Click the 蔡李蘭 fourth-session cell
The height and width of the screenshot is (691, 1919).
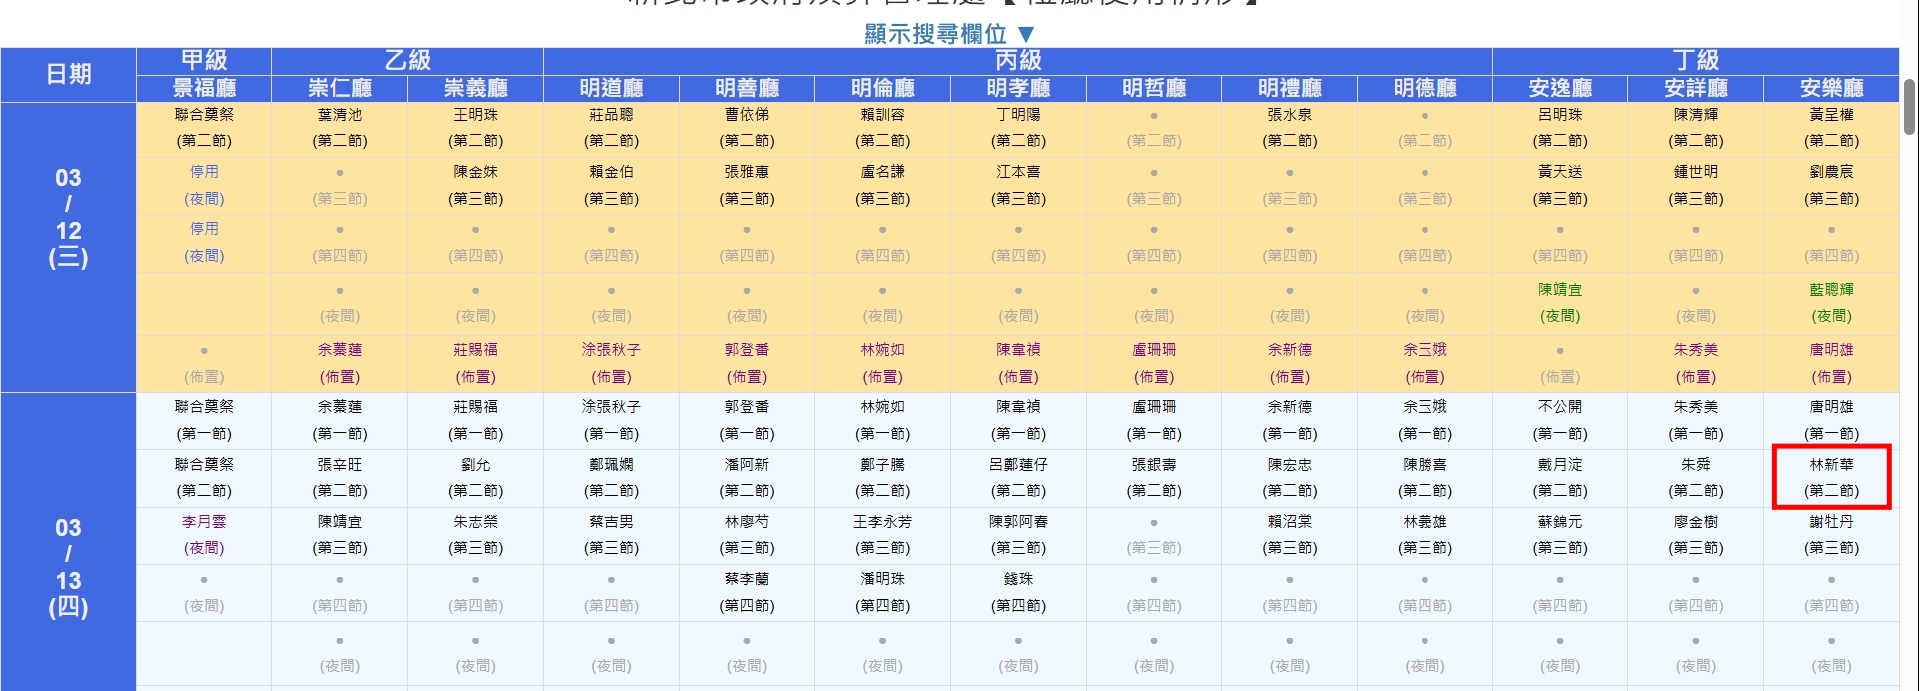pyautogui.click(x=747, y=592)
